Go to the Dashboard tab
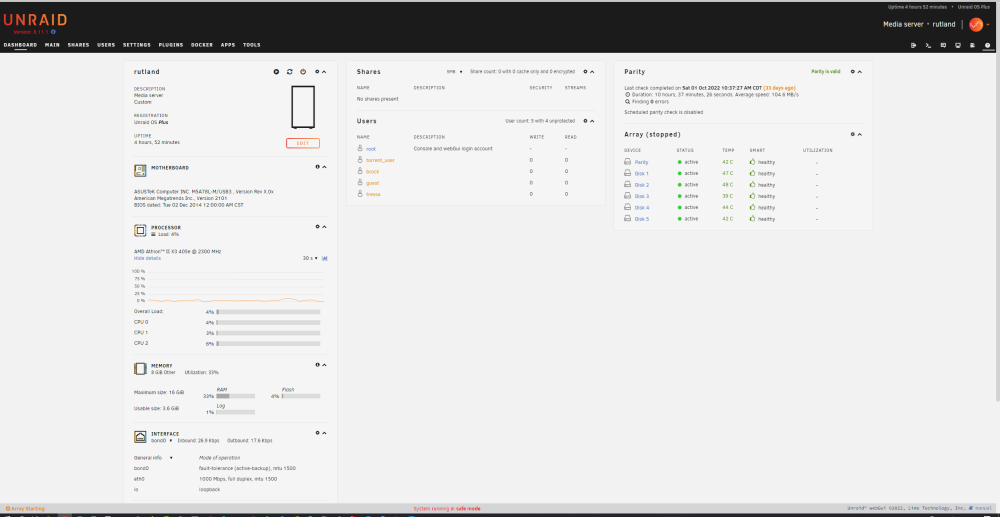Viewport: 1000px width, 517px height. pos(20,45)
